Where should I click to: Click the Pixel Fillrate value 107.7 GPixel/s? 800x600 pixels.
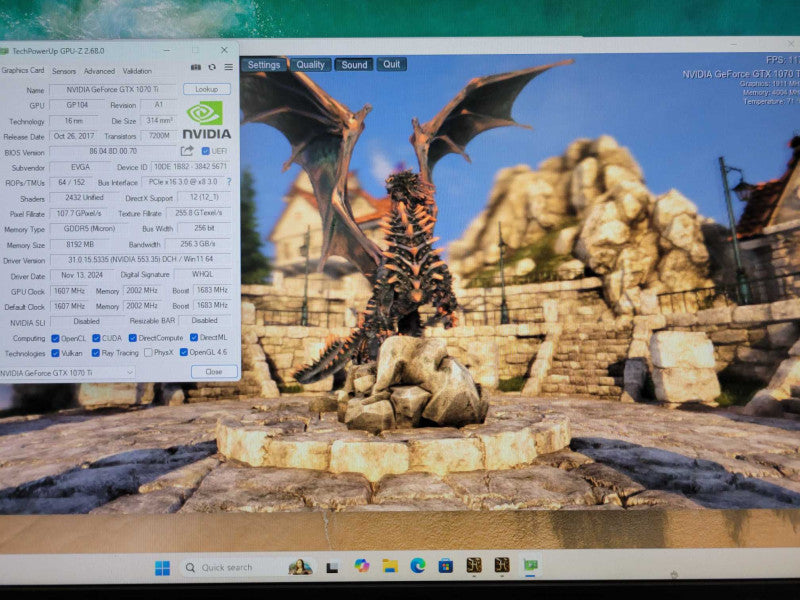(x=79, y=213)
